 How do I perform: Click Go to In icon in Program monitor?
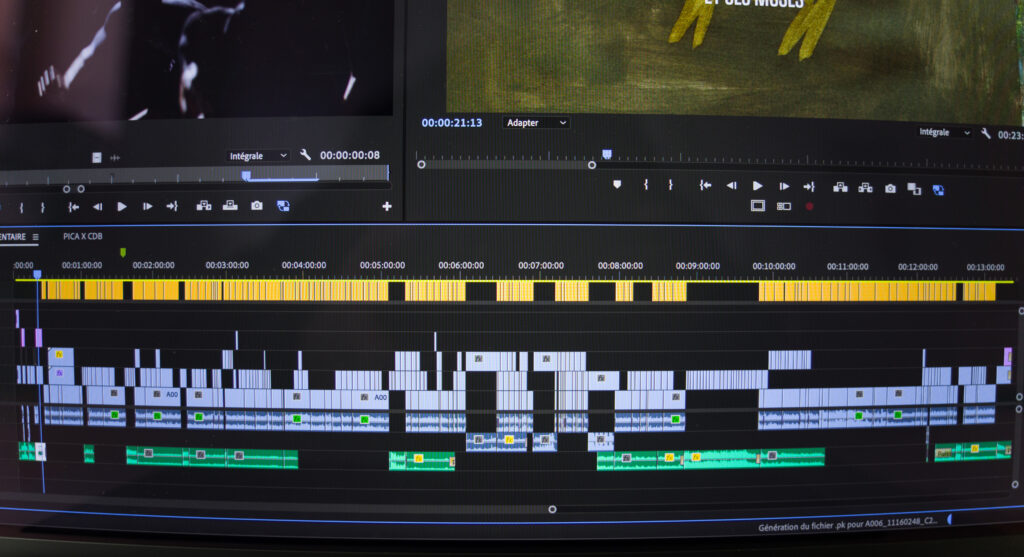coord(705,185)
